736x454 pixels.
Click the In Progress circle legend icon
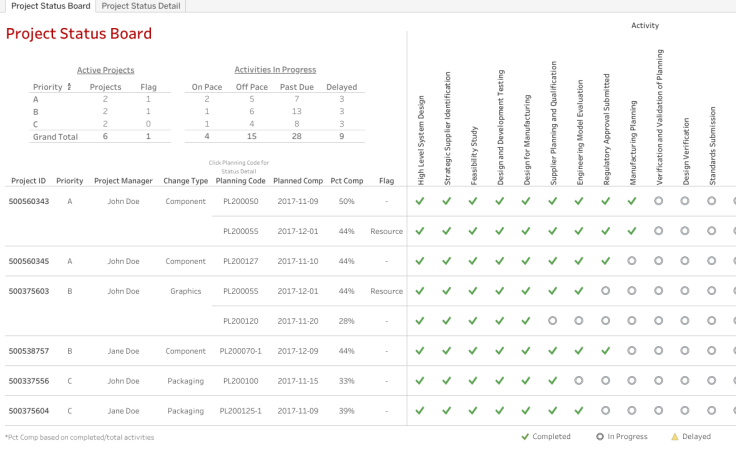click(x=600, y=437)
